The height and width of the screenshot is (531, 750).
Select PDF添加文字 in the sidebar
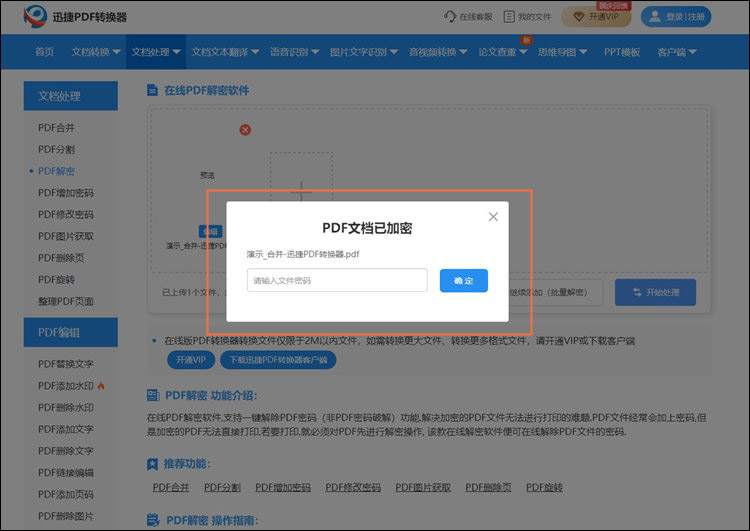pyautogui.click(x=66, y=429)
